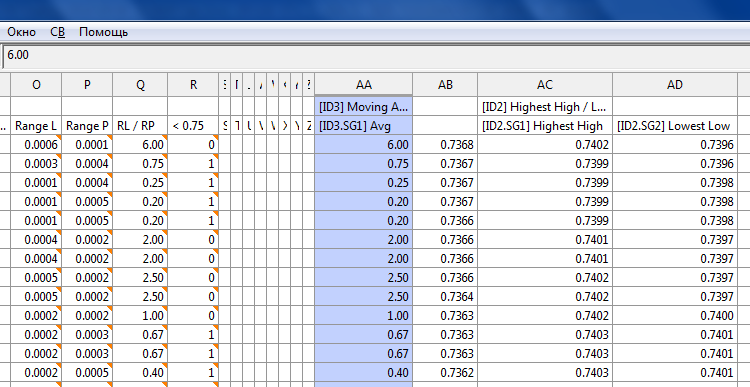Select Lowest Low cell 0.7400
Viewport: 750px width, 387px height.
(x=675, y=316)
